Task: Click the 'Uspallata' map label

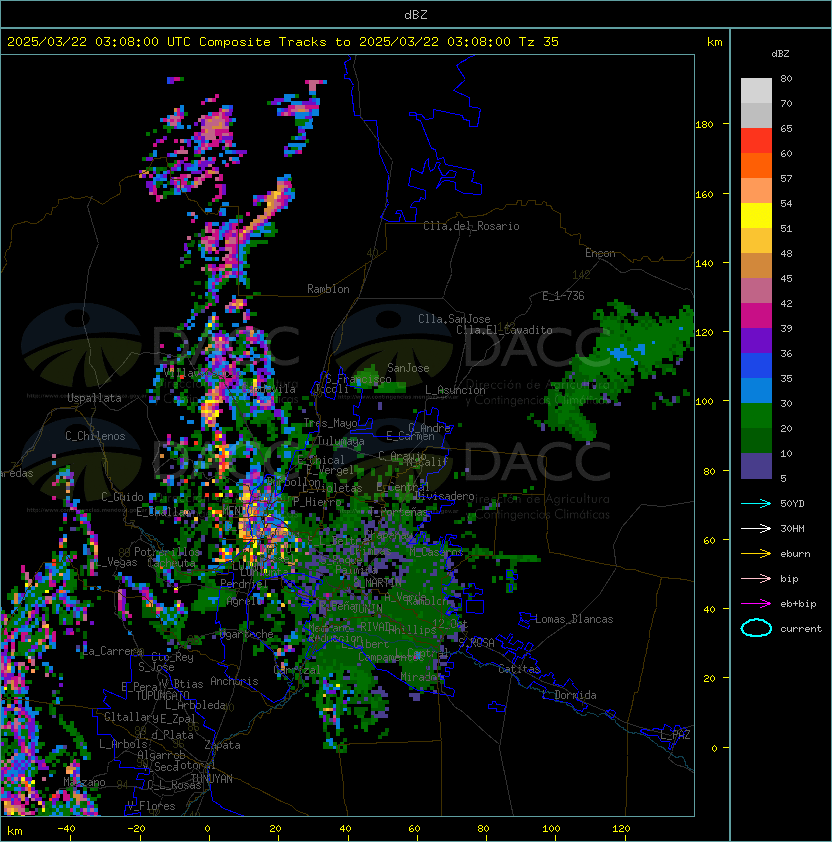Action: click(94, 398)
